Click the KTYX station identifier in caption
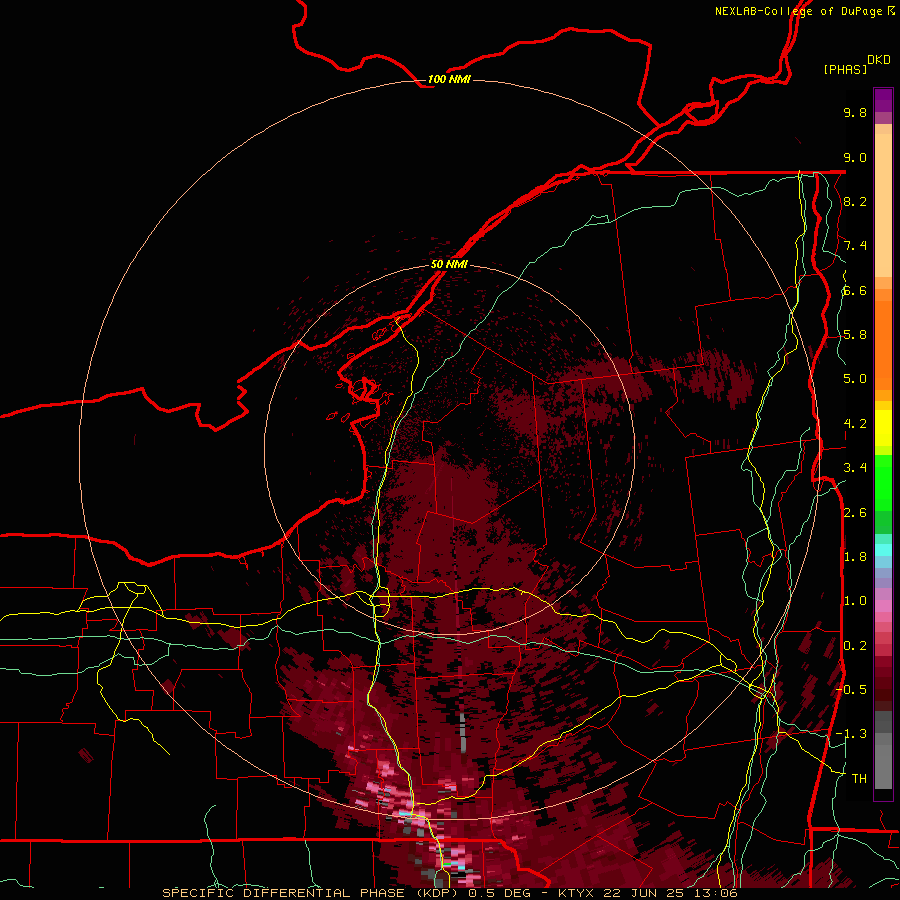The height and width of the screenshot is (900, 900). pos(577,893)
